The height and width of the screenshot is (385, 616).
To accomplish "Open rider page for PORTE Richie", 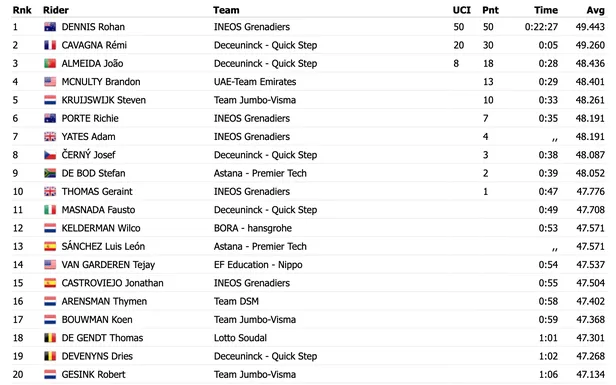I will 90,118.
